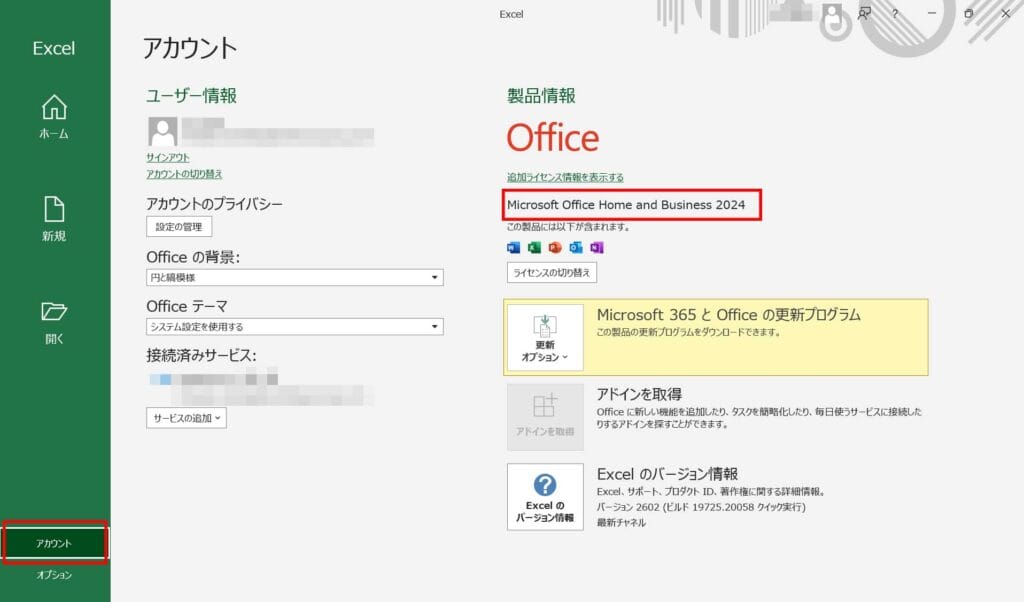Click the ライセンスの切り替え button
Screen dimensions: 1024x602
pos(552,272)
